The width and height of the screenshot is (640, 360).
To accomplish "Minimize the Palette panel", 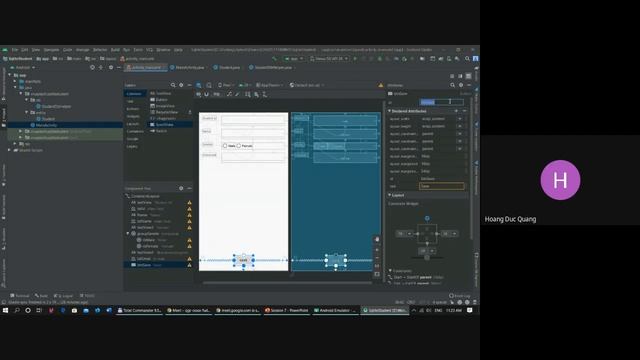I will (x=189, y=85).
